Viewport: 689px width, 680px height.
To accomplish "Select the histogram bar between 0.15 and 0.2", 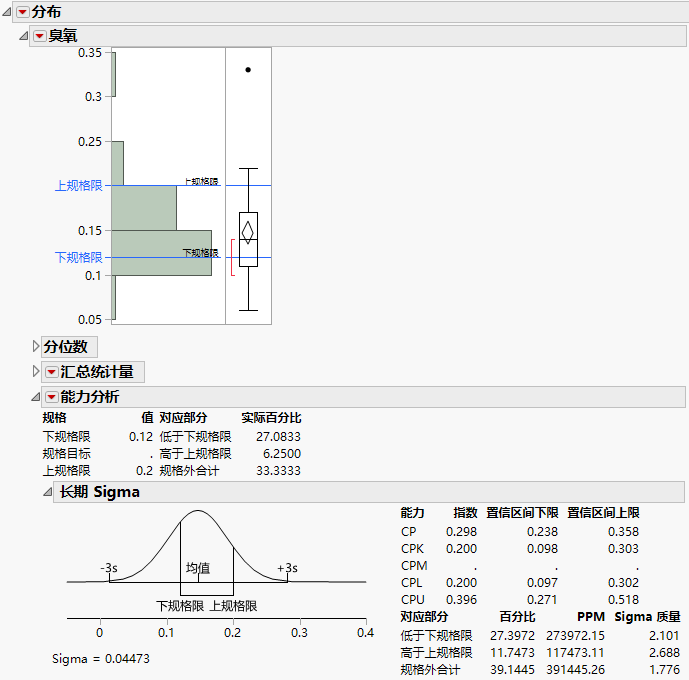I will click(x=144, y=207).
